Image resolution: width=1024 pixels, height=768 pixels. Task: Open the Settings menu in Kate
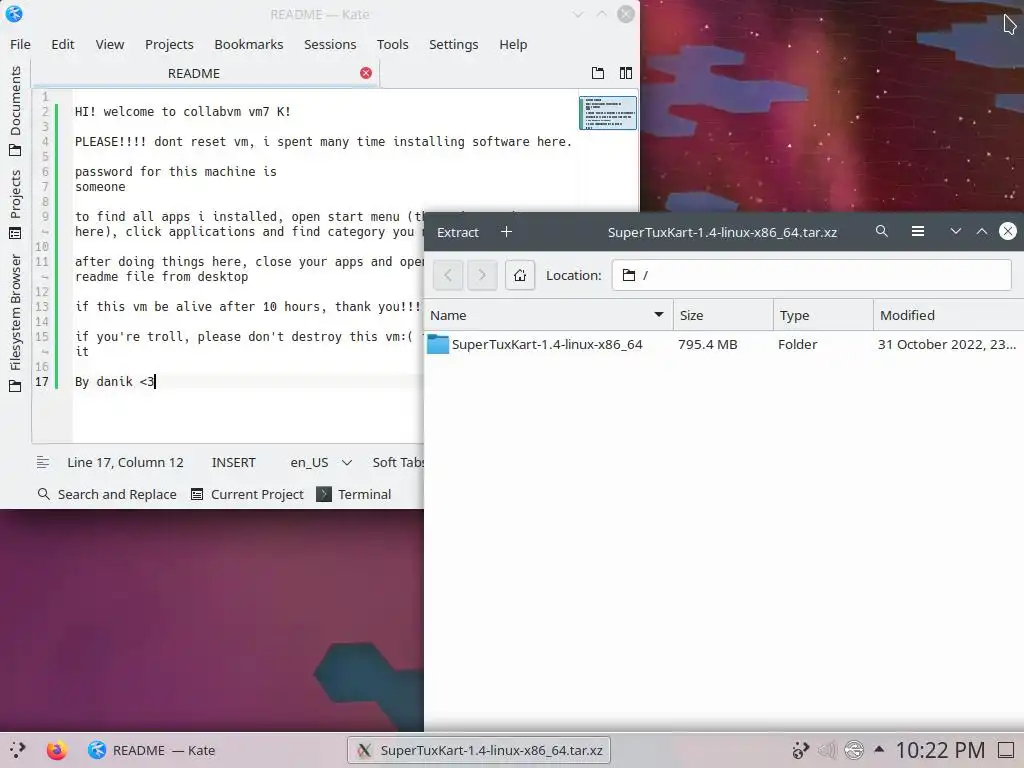[x=453, y=44]
